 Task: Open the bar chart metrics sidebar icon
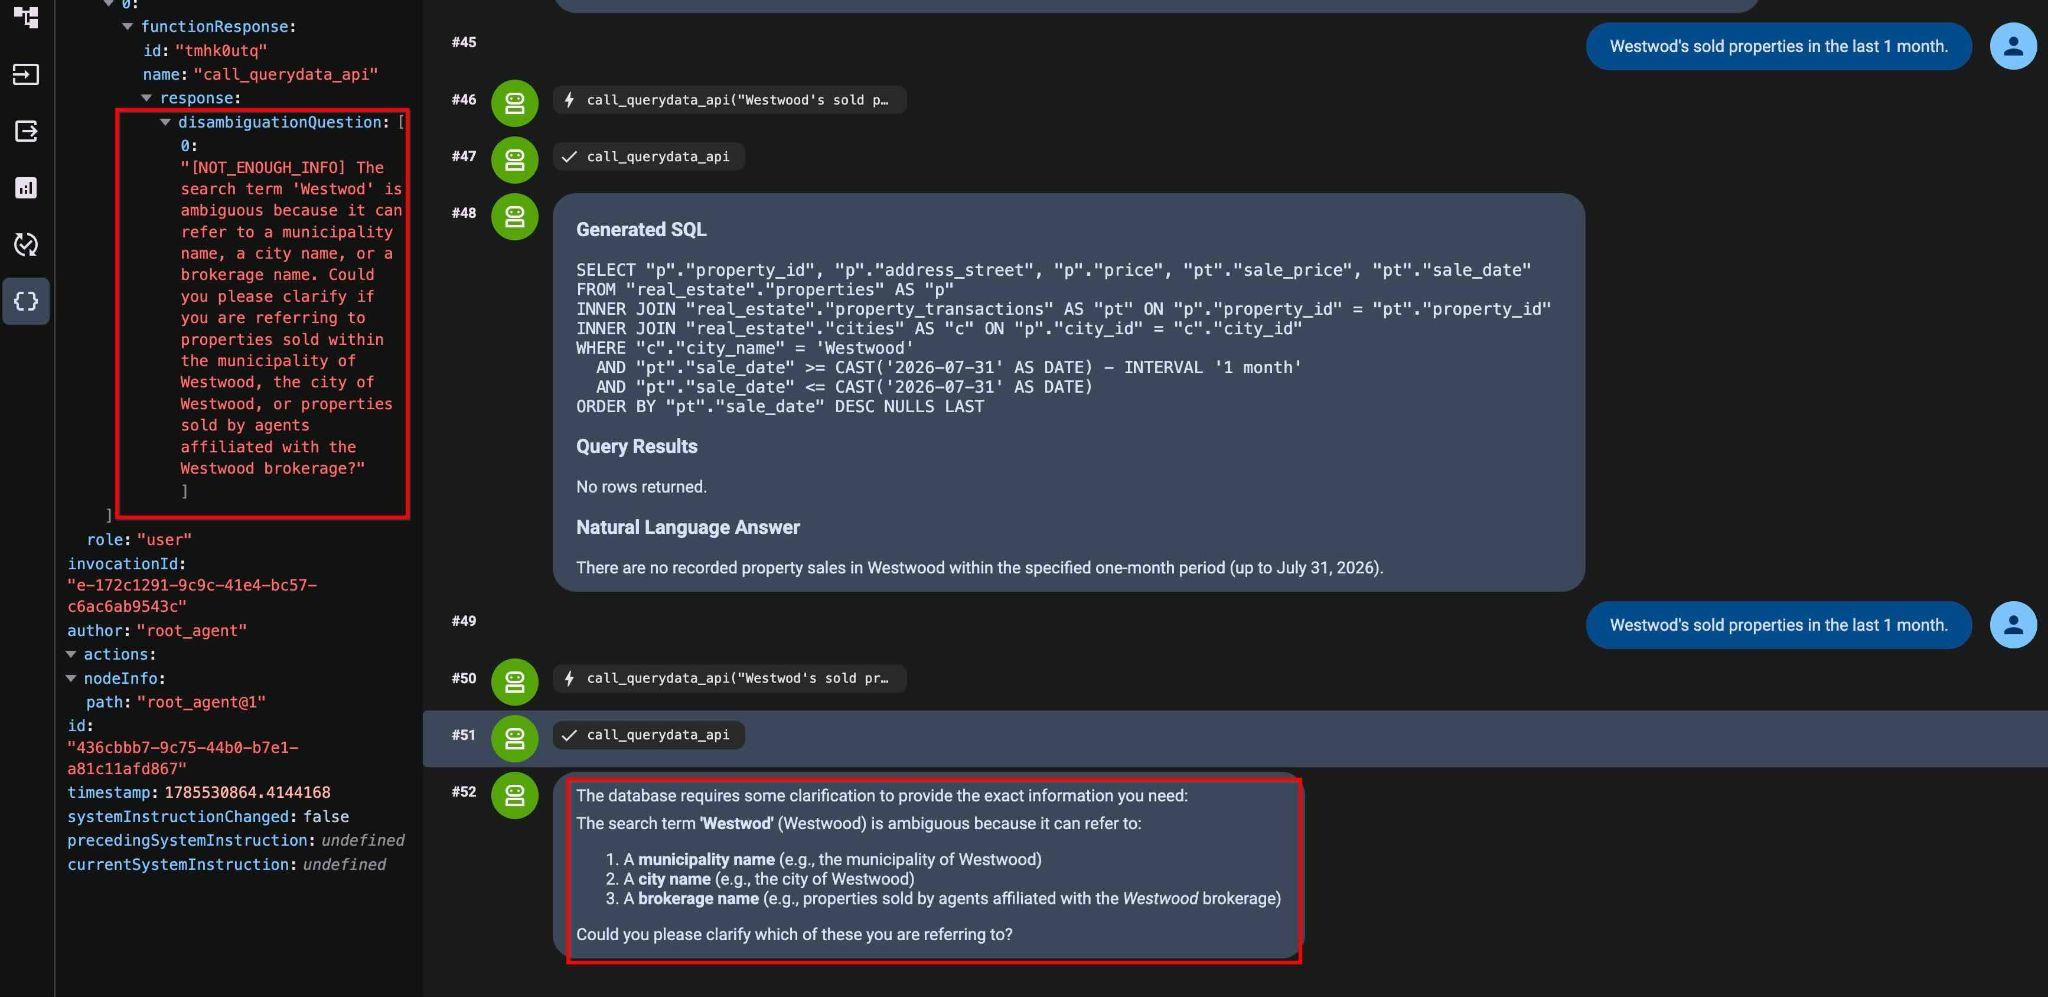point(26,188)
